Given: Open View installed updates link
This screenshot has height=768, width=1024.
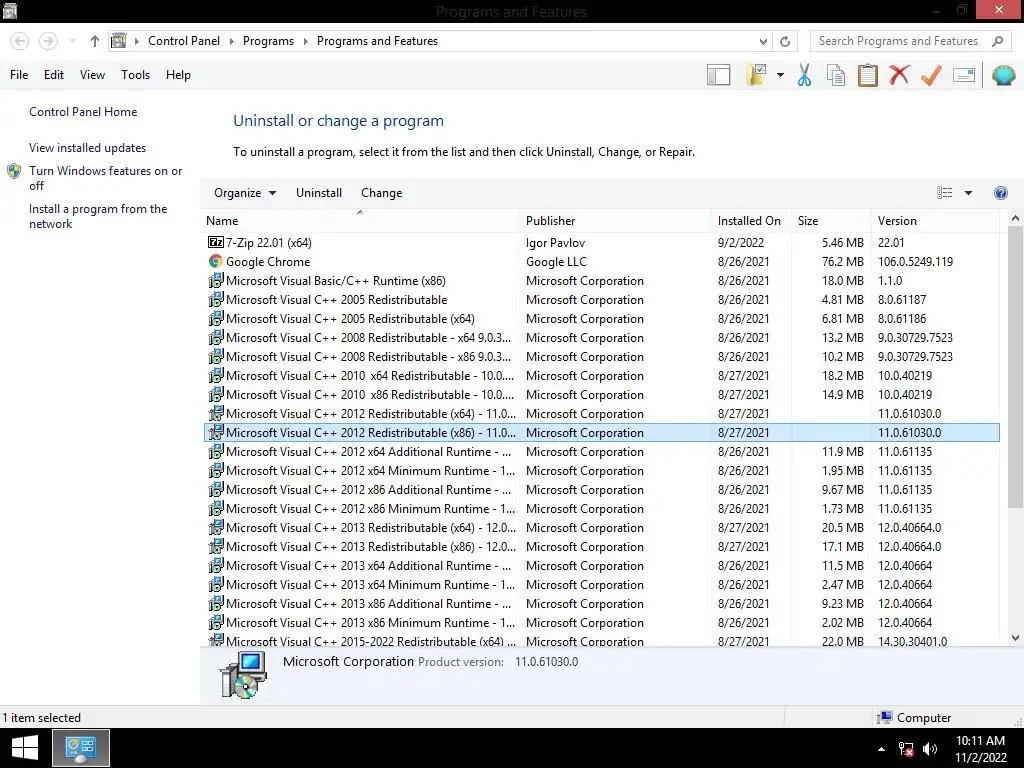Looking at the screenshot, I should tap(88, 148).
